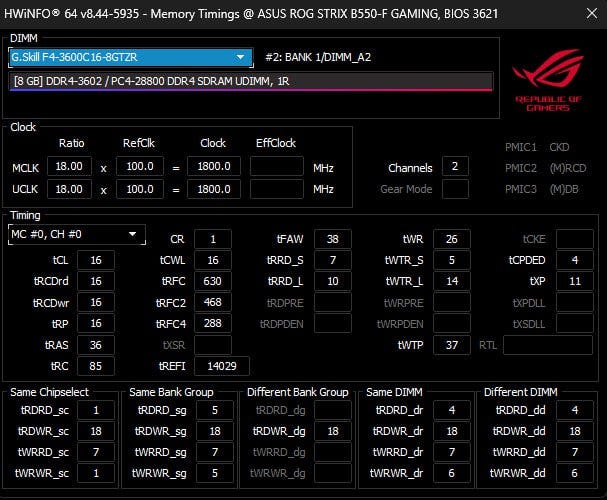Select the tRCDwr value field
607x500 pixels.
(96, 302)
